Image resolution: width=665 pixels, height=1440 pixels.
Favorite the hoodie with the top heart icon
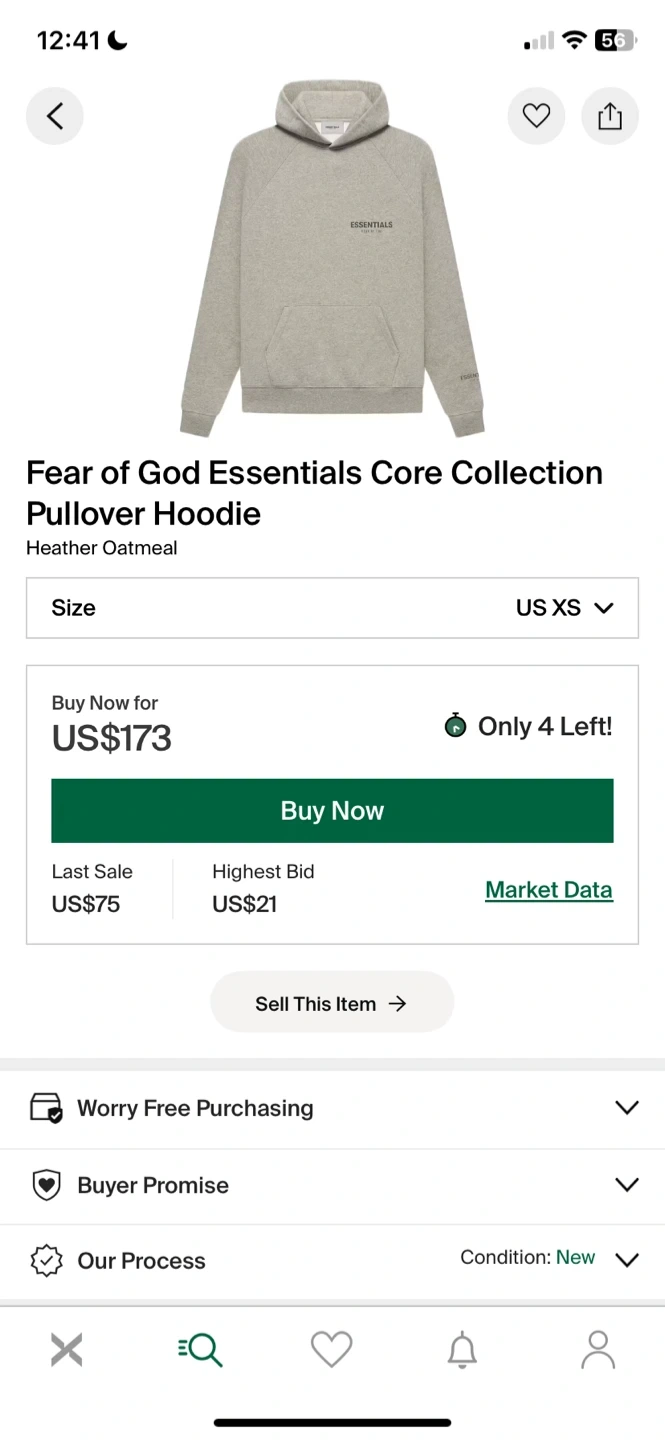point(537,116)
